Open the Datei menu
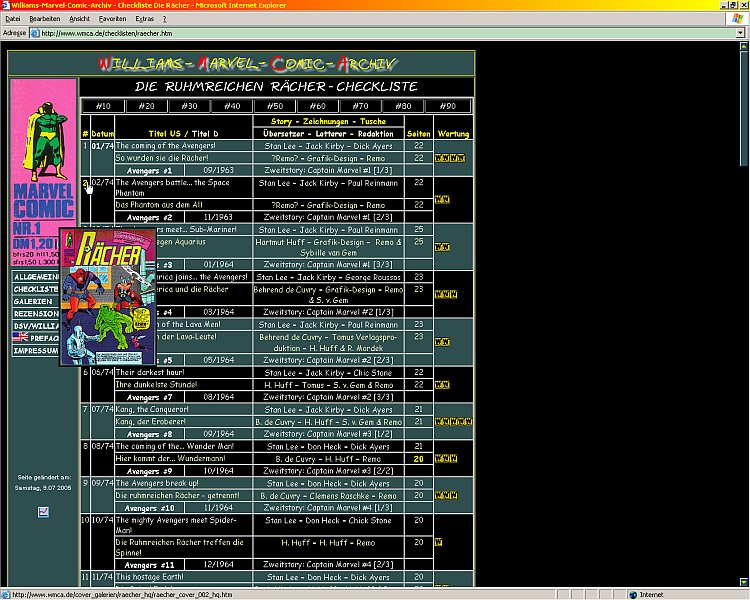Screen dimensions: 750x600 point(12,19)
